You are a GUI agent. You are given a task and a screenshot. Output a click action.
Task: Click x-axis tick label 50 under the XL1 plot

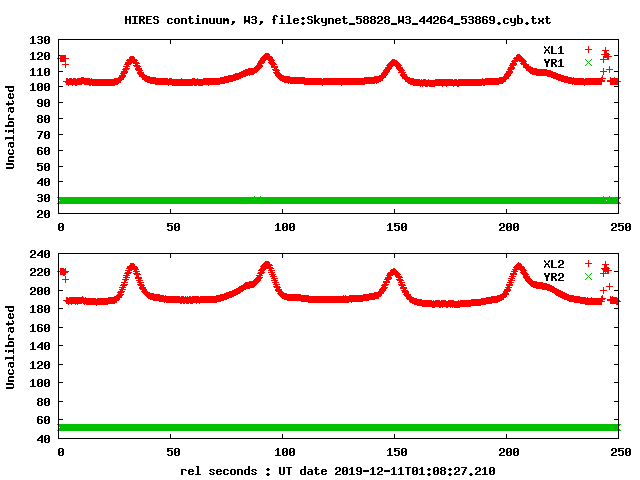(x=173, y=227)
